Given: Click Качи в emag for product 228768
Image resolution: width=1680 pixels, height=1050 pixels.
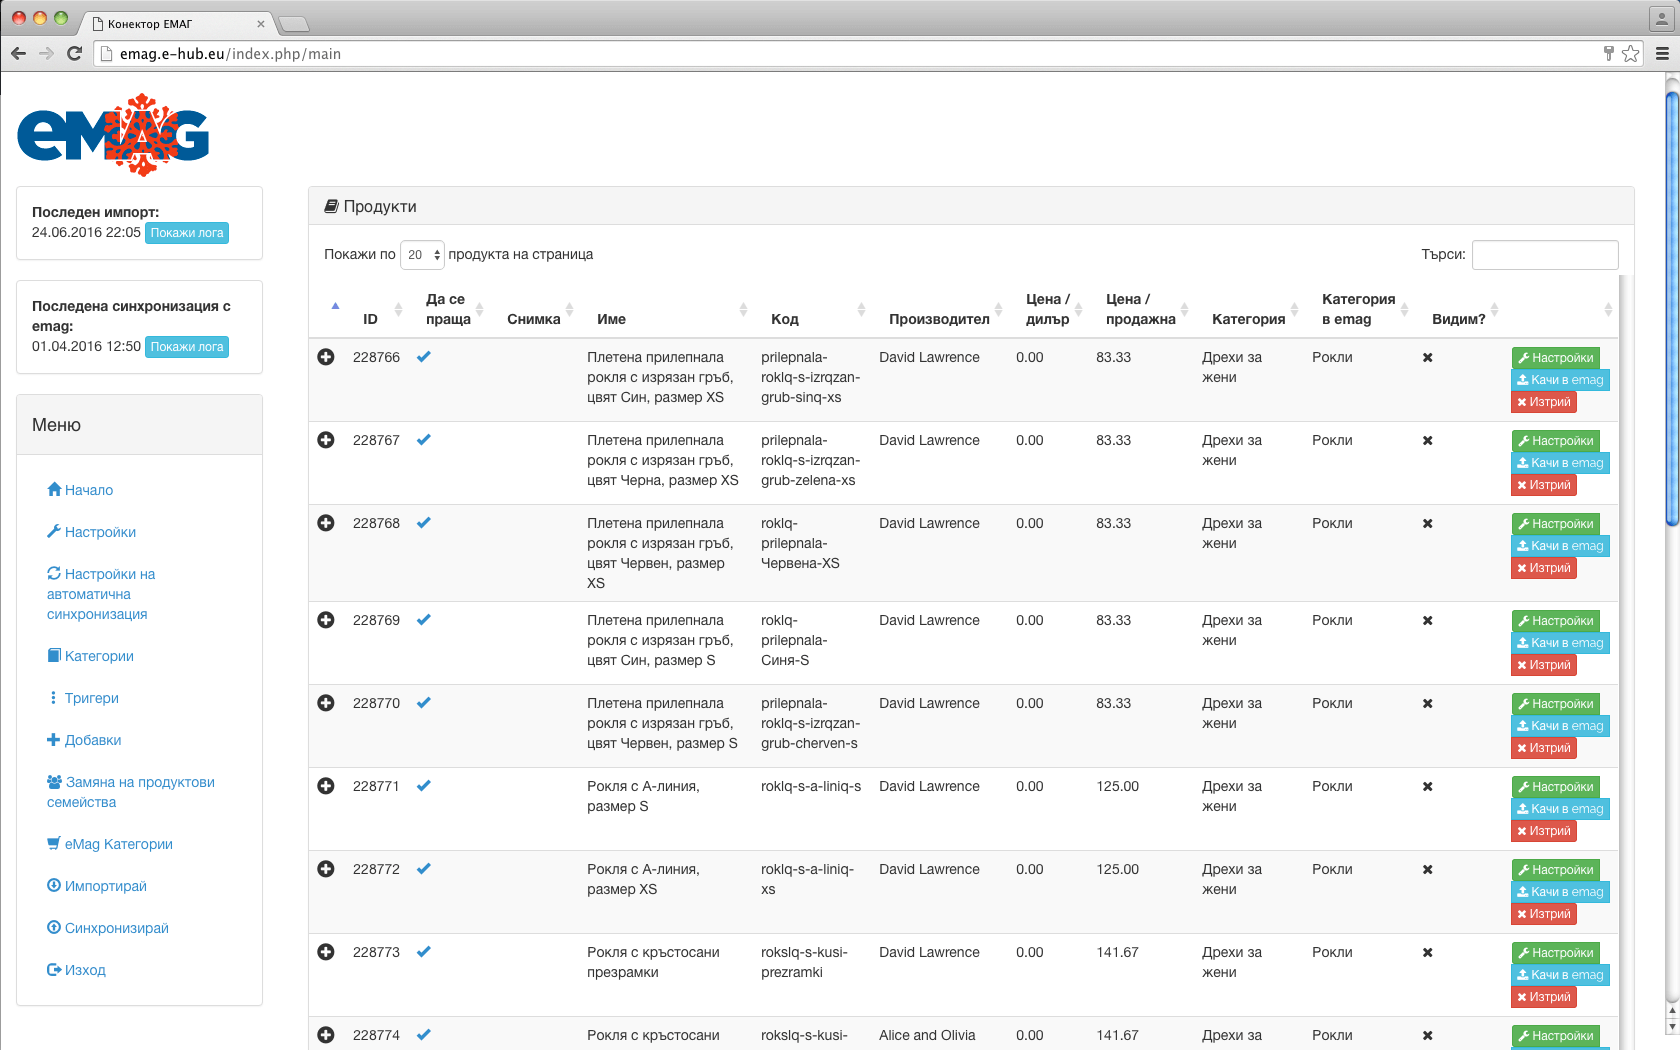Looking at the screenshot, I should (1559, 546).
